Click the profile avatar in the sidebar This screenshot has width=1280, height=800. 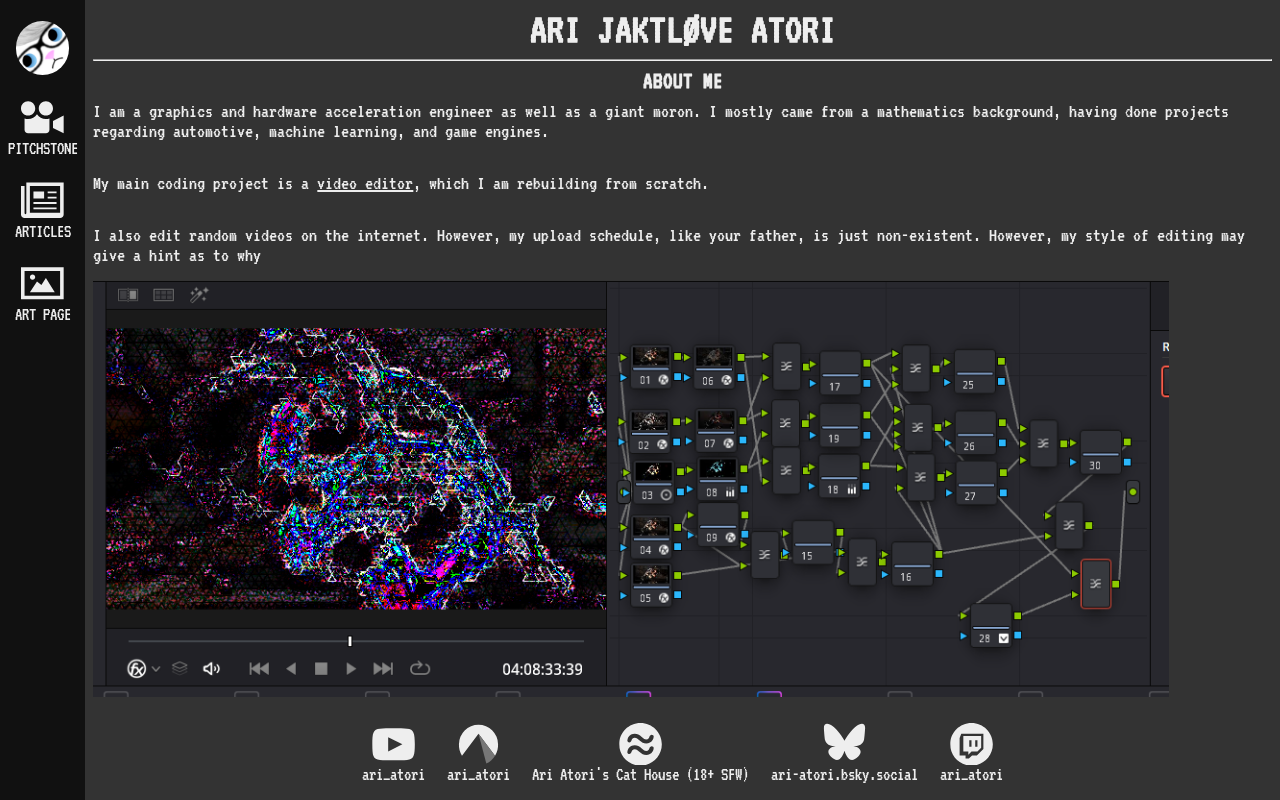[x=42, y=48]
